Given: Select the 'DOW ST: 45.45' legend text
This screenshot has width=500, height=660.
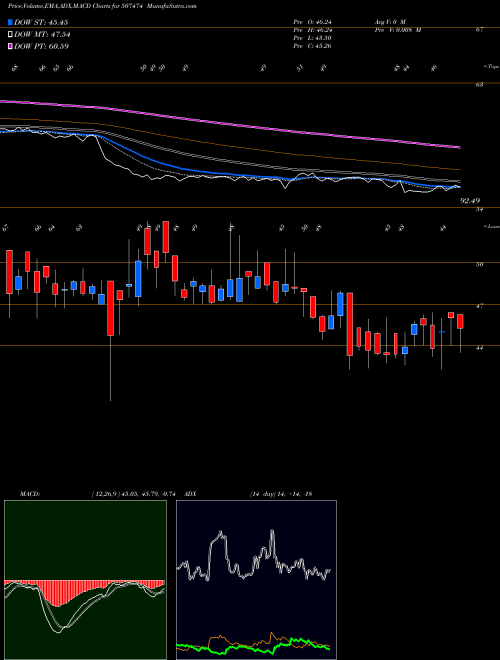Looking at the screenshot, I should tap(41, 22).
